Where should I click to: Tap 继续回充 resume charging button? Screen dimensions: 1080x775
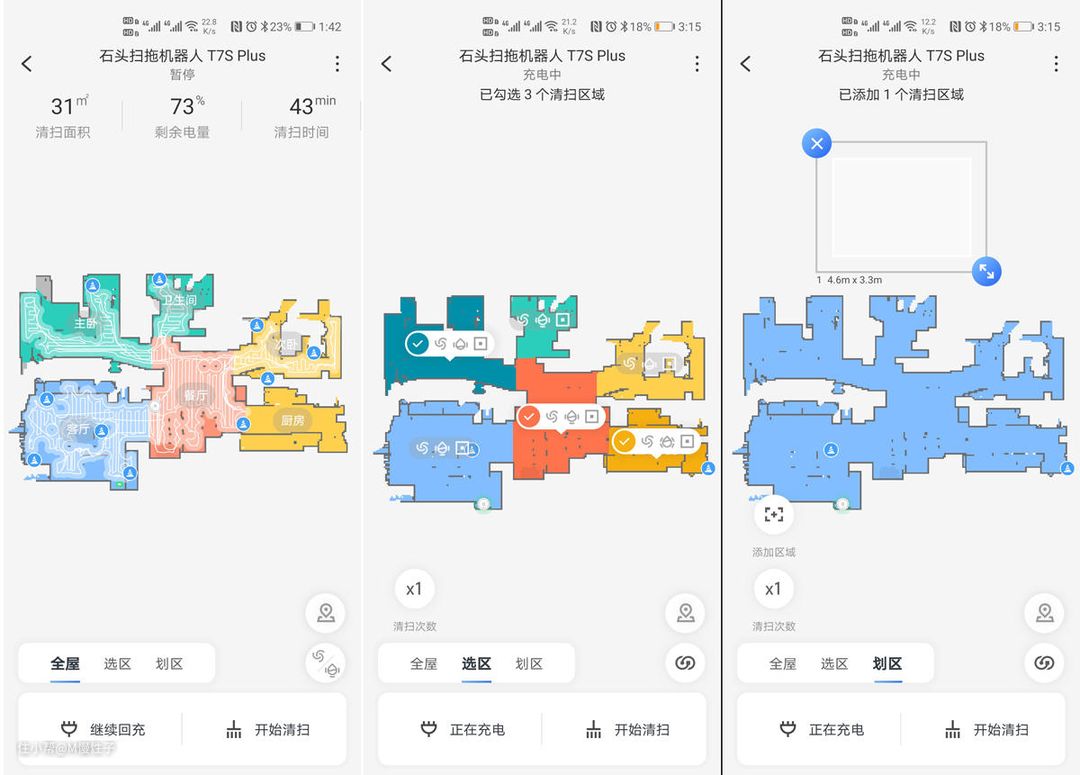tap(102, 729)
